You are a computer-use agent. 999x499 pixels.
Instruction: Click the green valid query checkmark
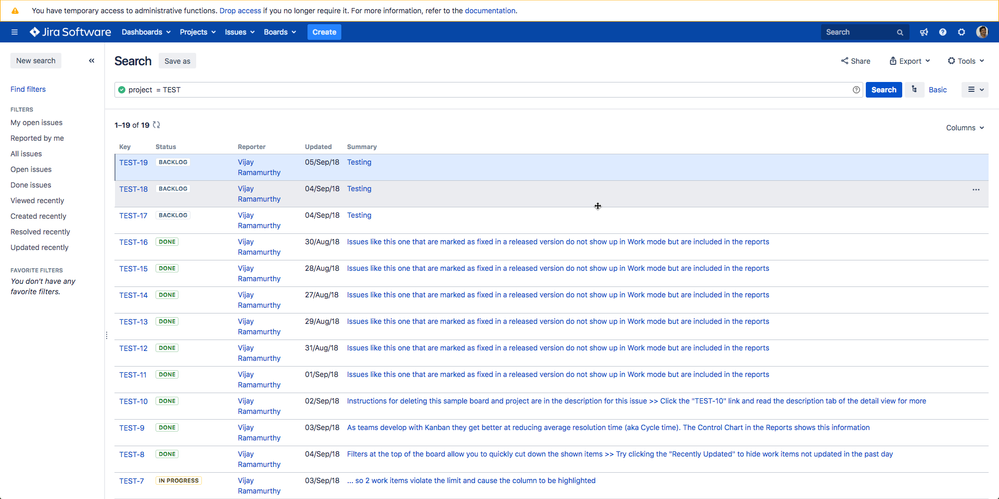click(122, 90)
